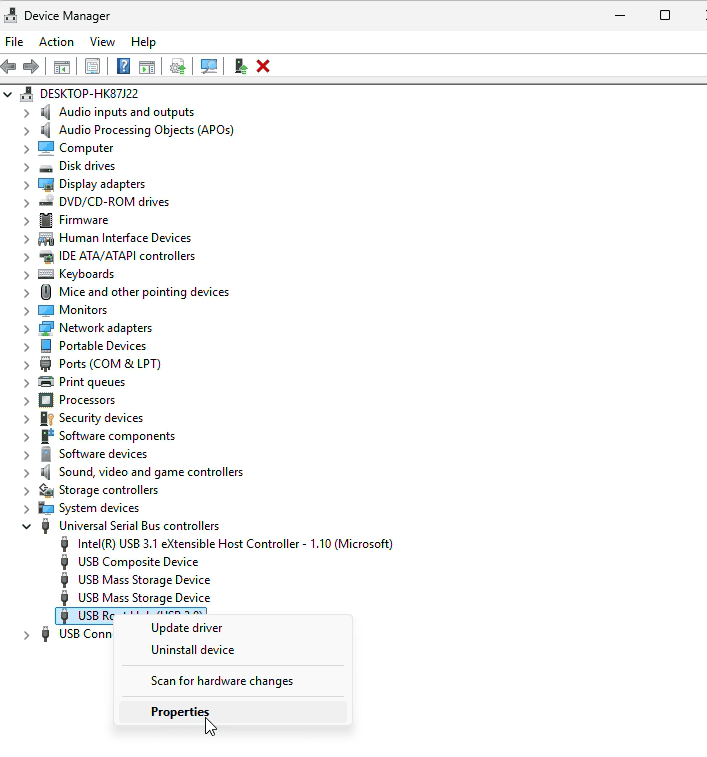
Task: Select the highlighted USB Root Hub entry
Action: [x=94, y=616]
